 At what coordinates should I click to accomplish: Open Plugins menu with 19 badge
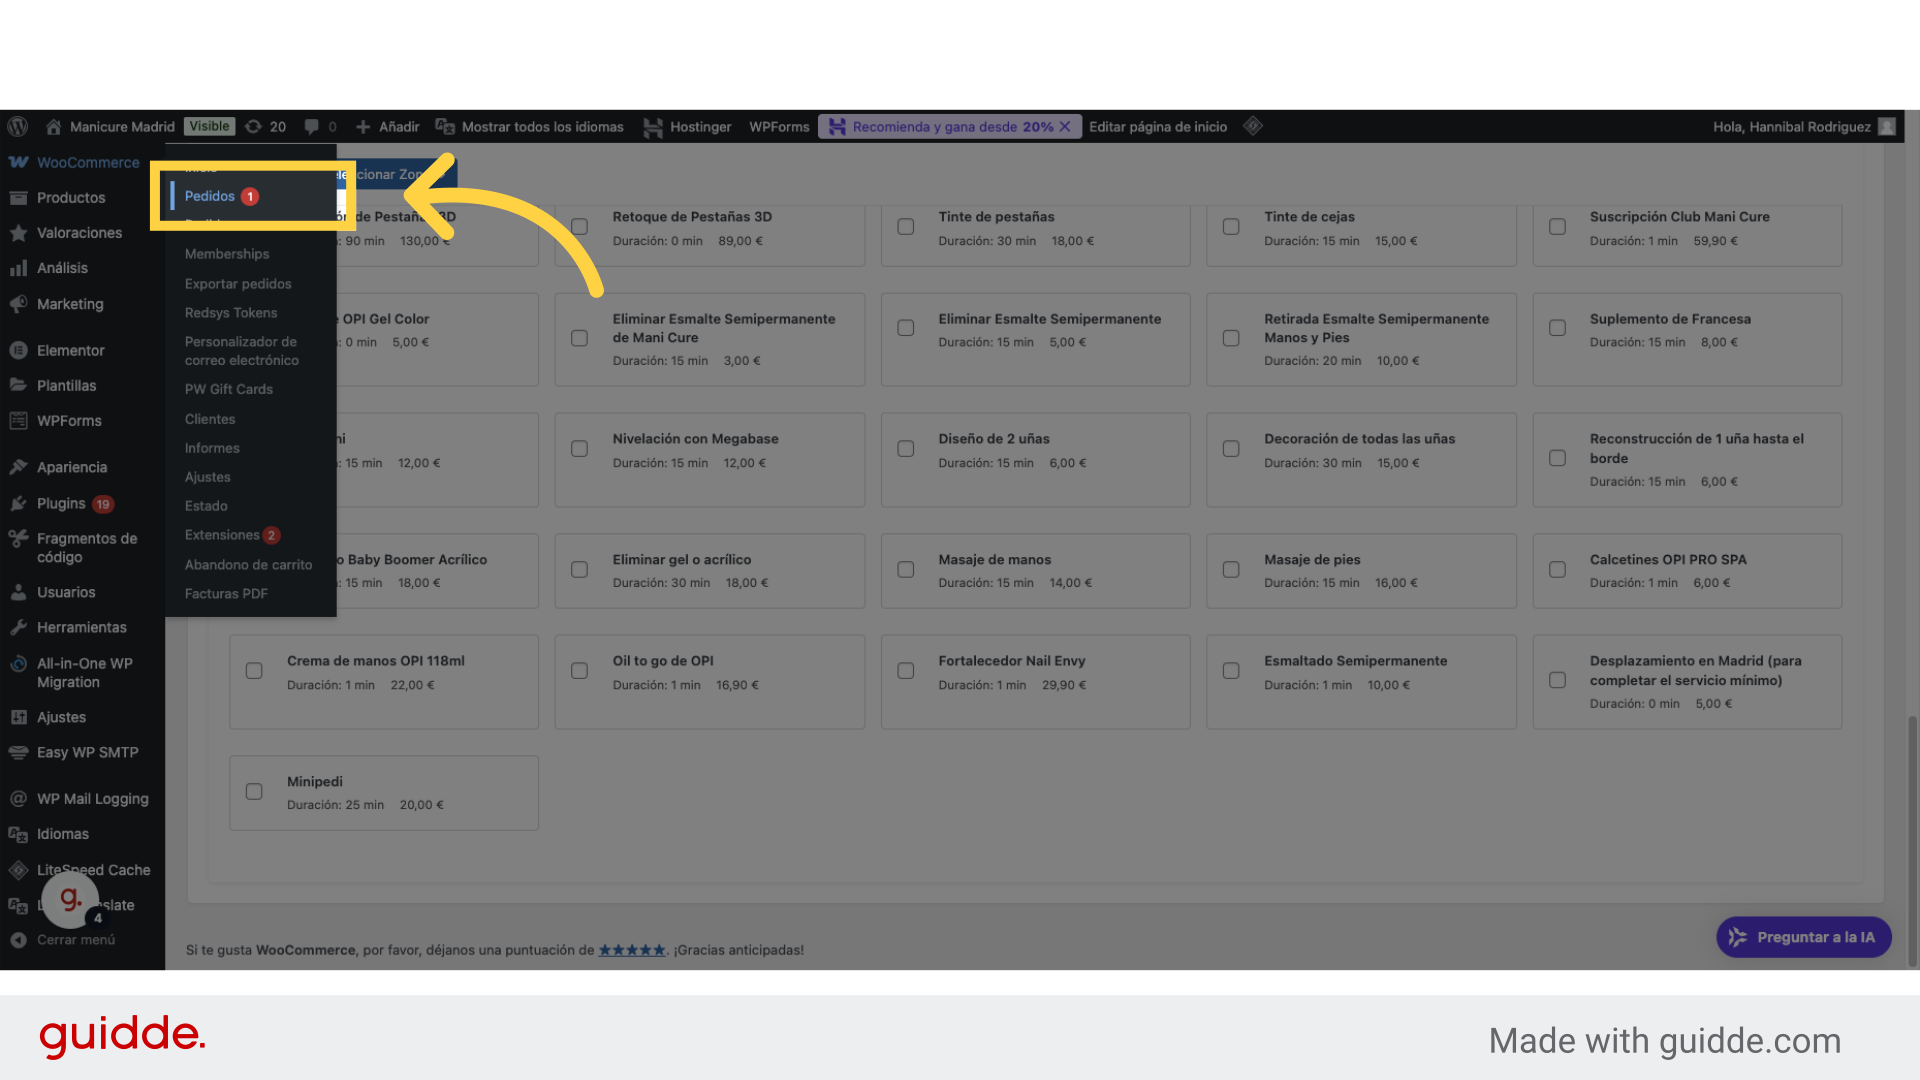point(61,504)
